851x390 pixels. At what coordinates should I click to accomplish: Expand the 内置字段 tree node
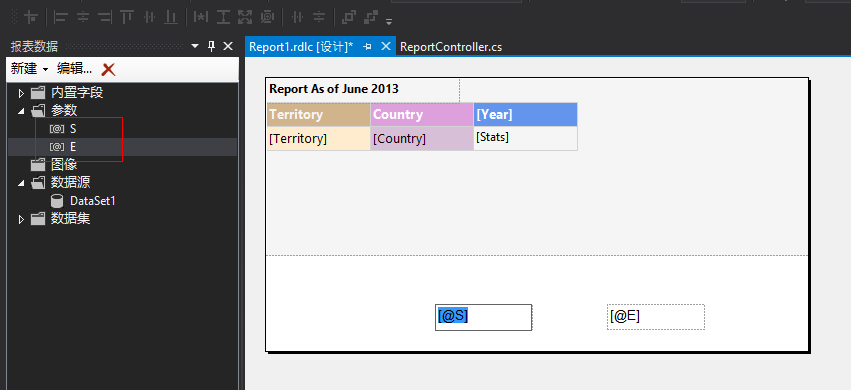pos(21,93)
